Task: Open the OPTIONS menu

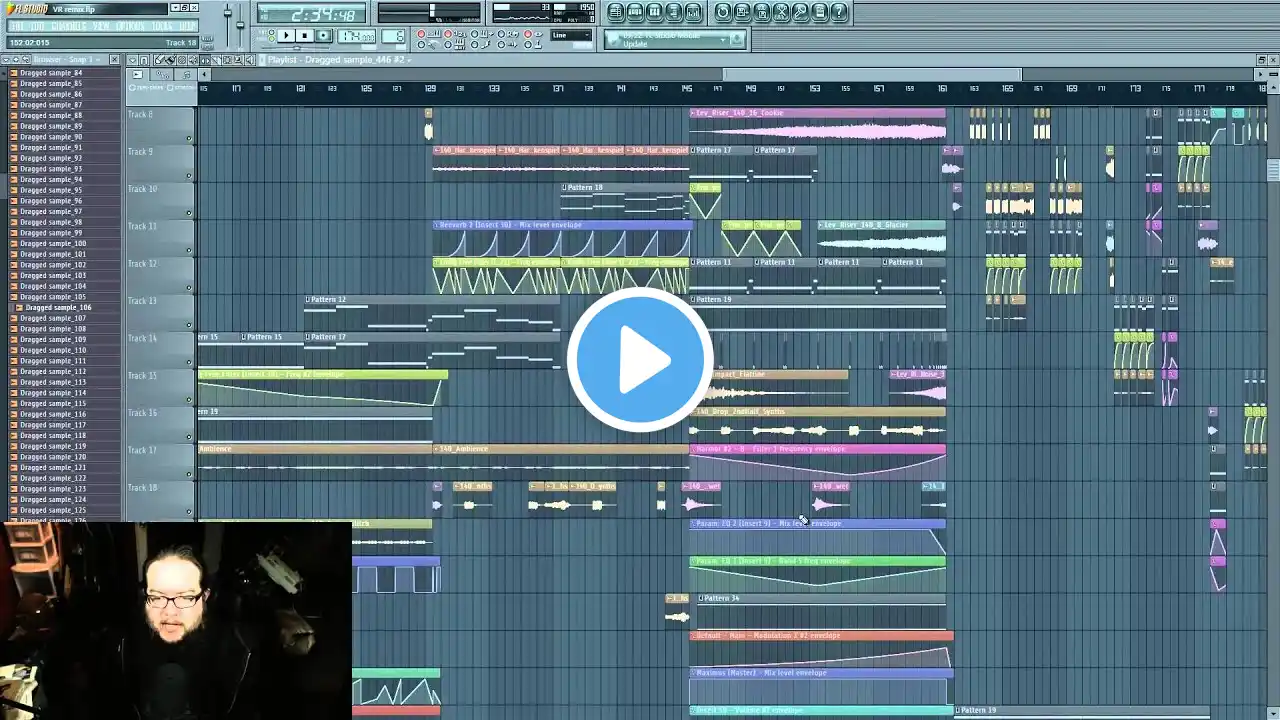Action: [130, 26]
